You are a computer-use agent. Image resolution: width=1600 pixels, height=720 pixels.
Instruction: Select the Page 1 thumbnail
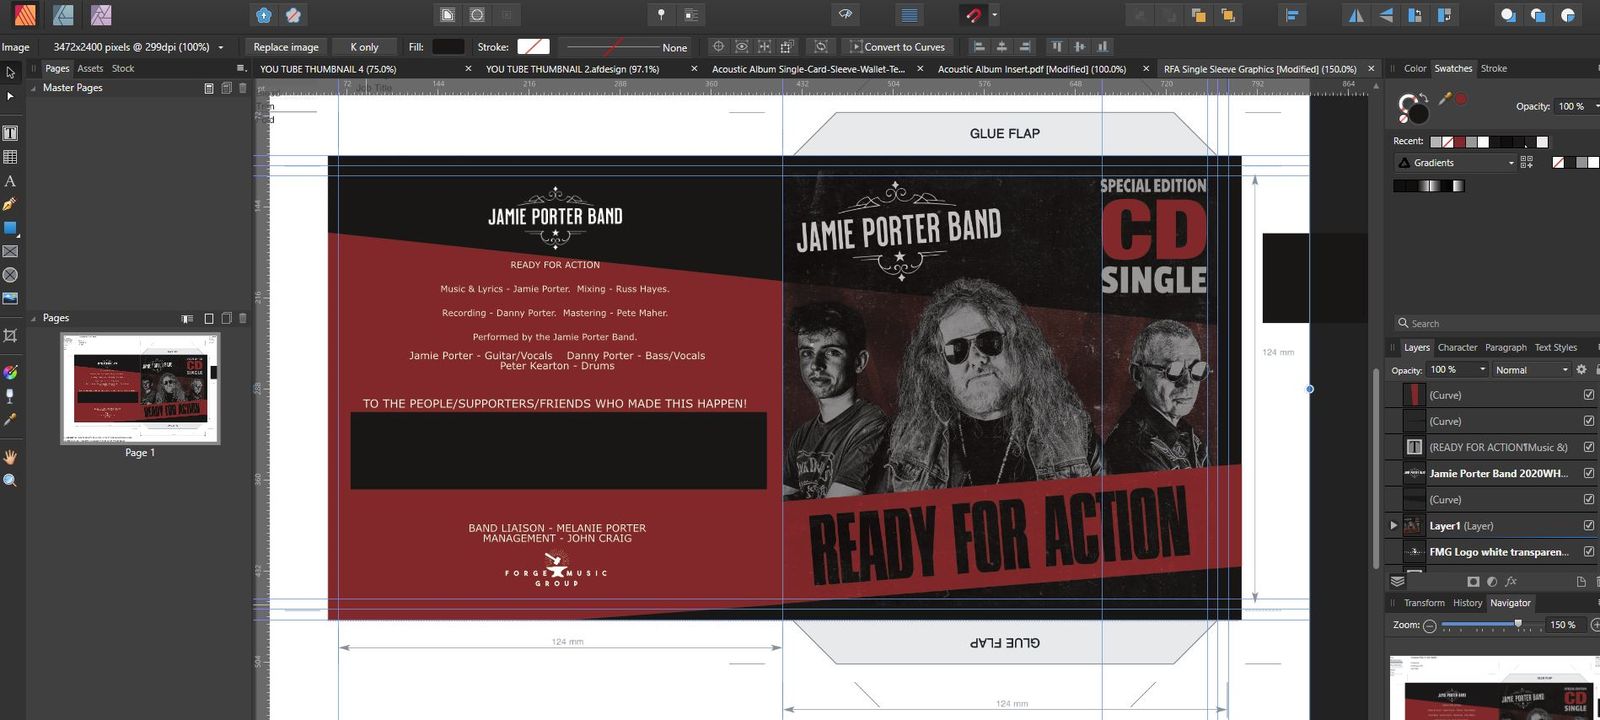(140, 388)
